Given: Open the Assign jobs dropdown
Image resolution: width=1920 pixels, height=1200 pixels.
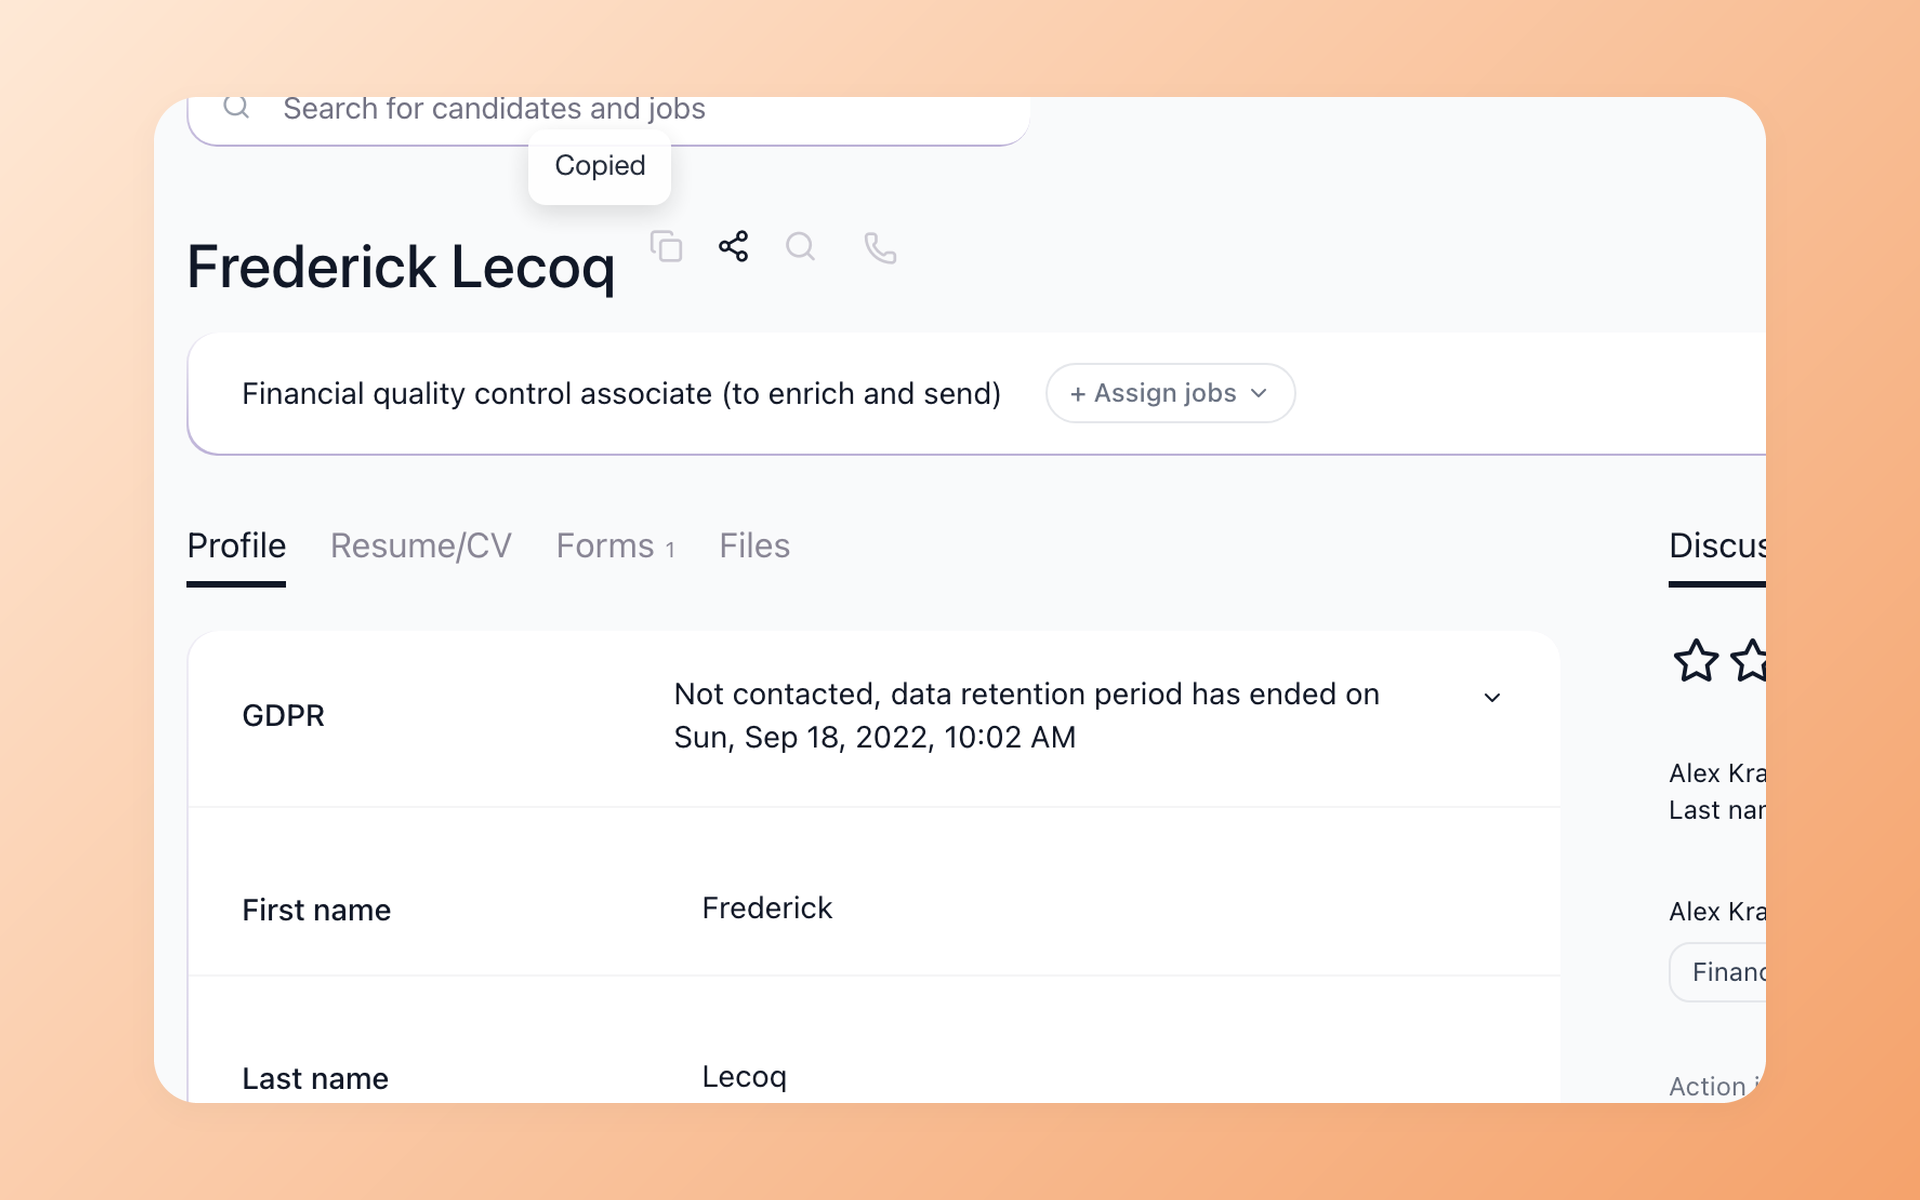Looking at the screenshot, I should (1170, 393).
